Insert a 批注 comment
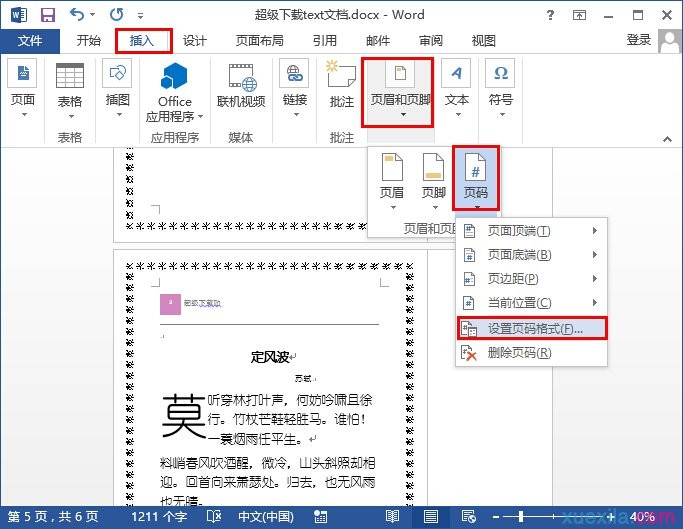 pyautogui.click(x=342, y=85)
